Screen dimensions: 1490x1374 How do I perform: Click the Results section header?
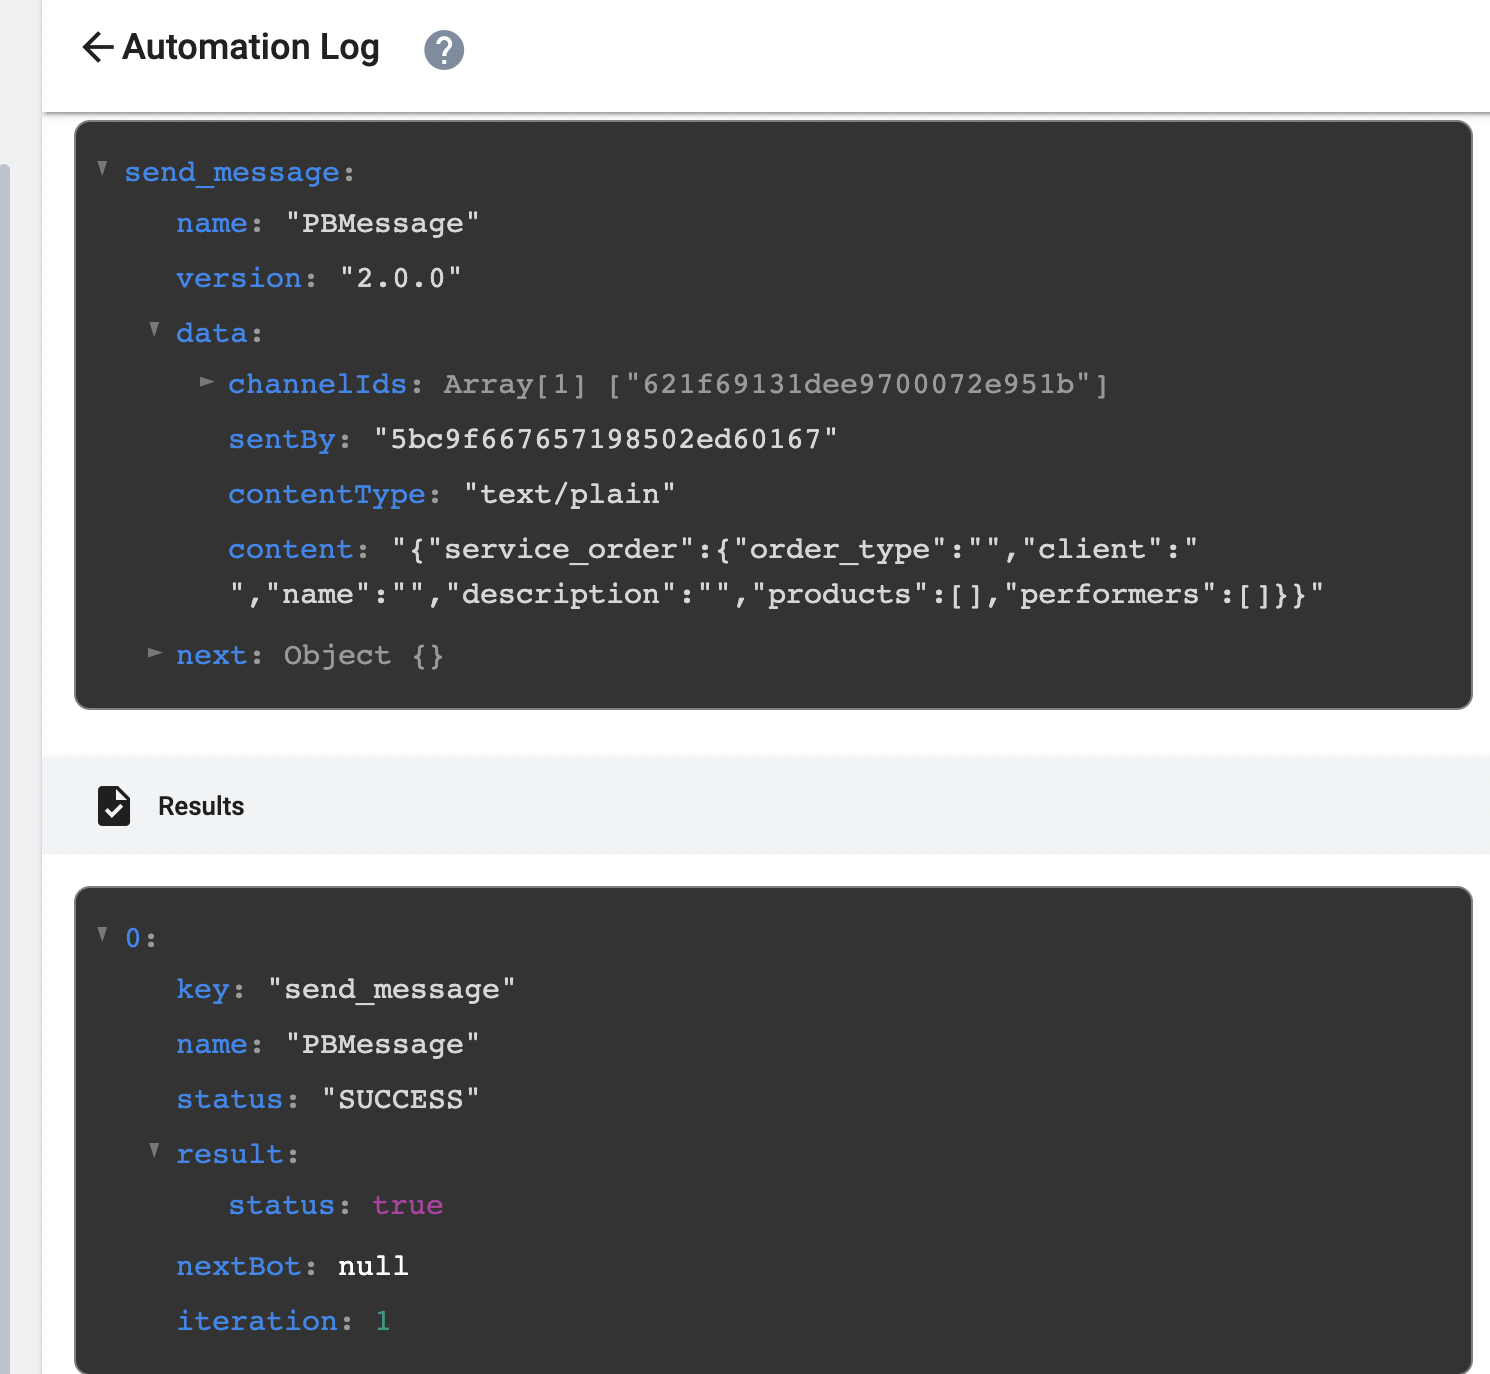point(200,806)
